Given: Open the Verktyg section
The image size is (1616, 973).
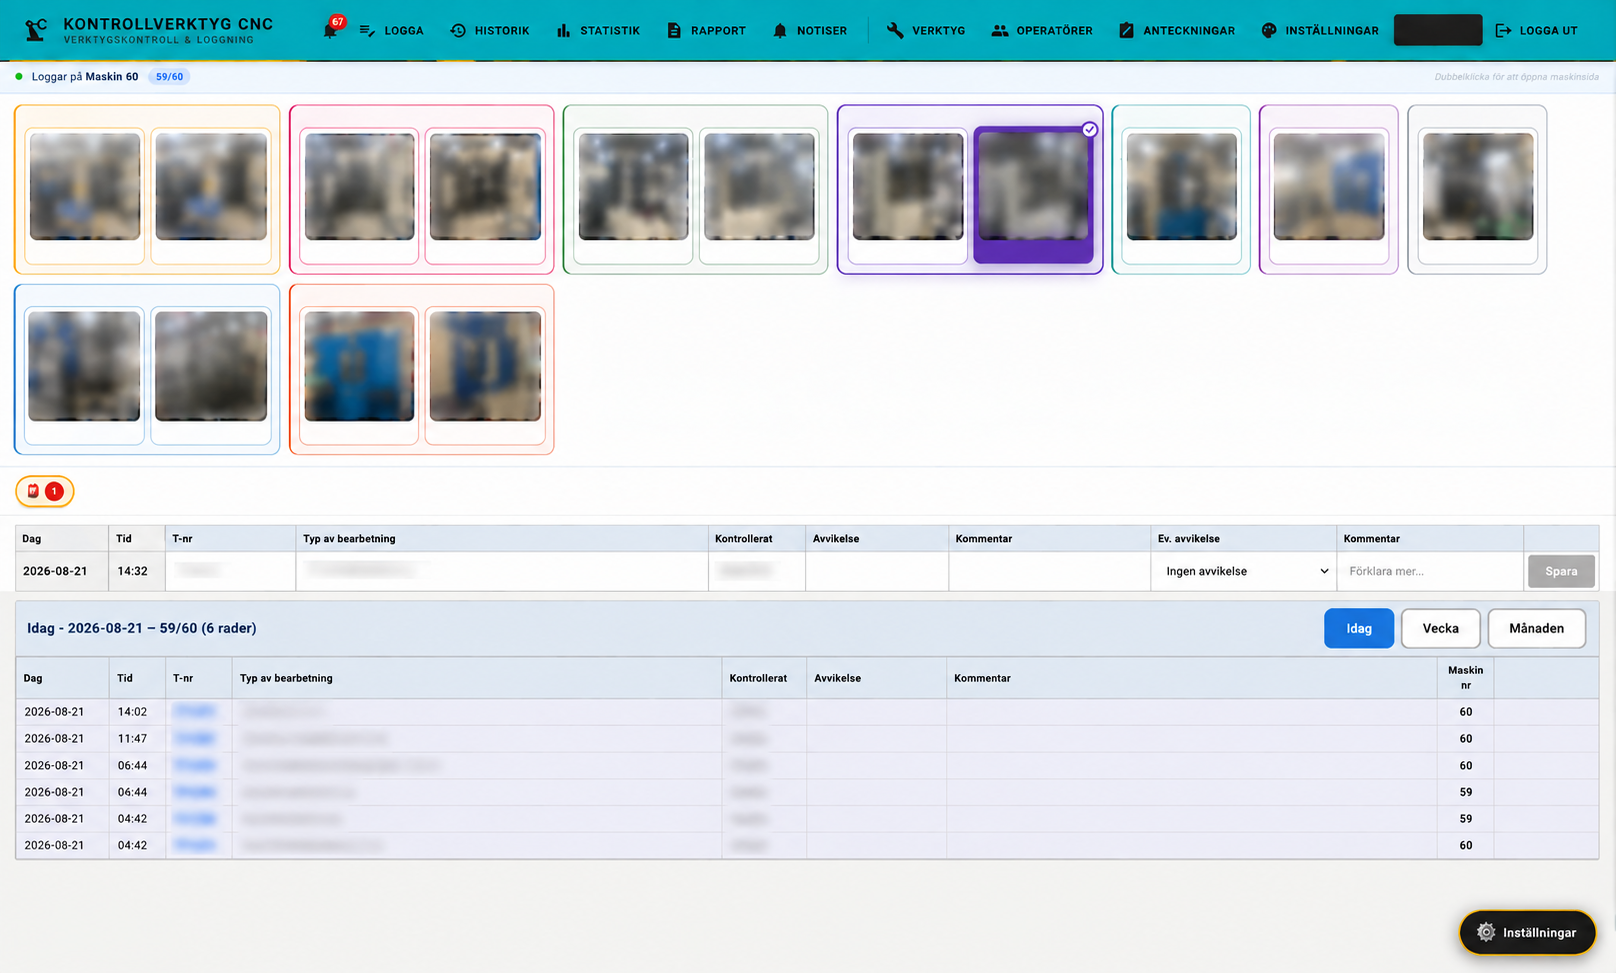Looking at the screenshot, I should pos(926,31).
